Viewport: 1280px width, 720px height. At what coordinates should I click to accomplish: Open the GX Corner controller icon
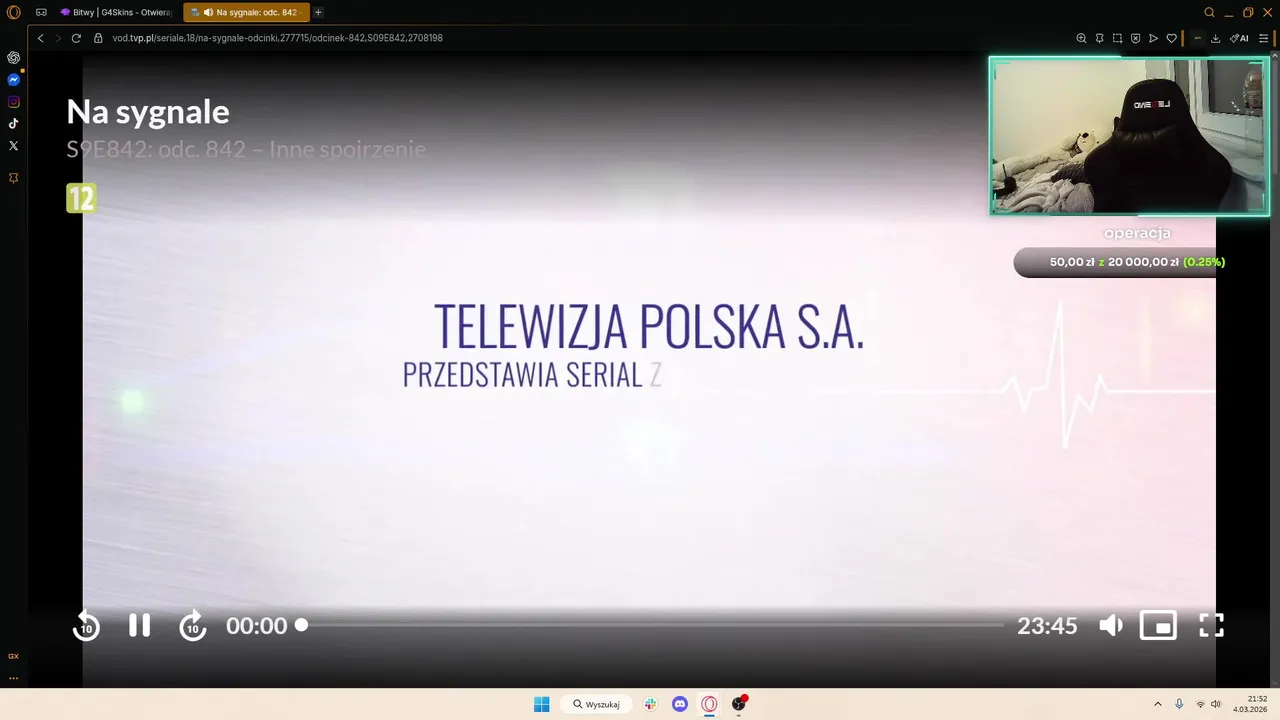click(x=41, y=12)
